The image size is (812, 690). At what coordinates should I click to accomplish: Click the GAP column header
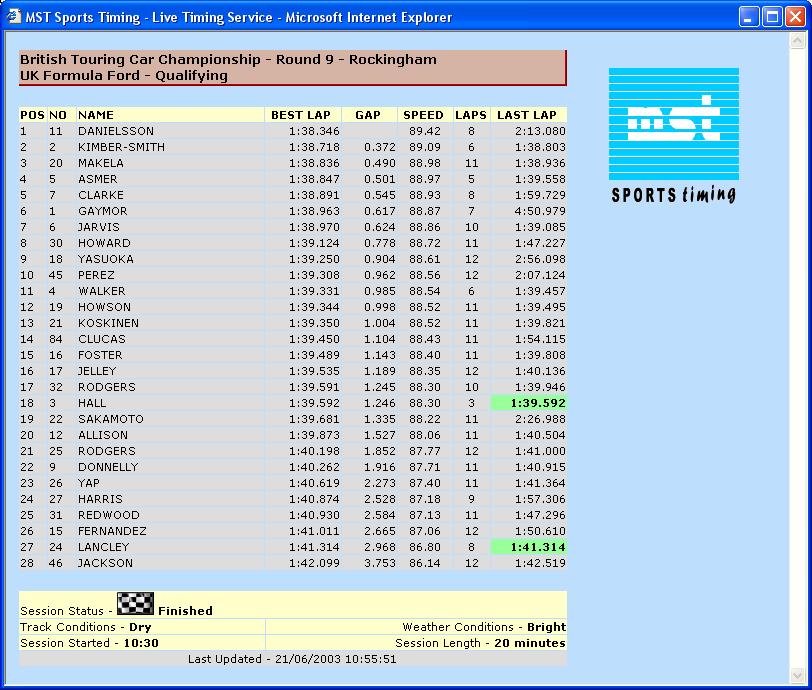click(x=368, y=115)
